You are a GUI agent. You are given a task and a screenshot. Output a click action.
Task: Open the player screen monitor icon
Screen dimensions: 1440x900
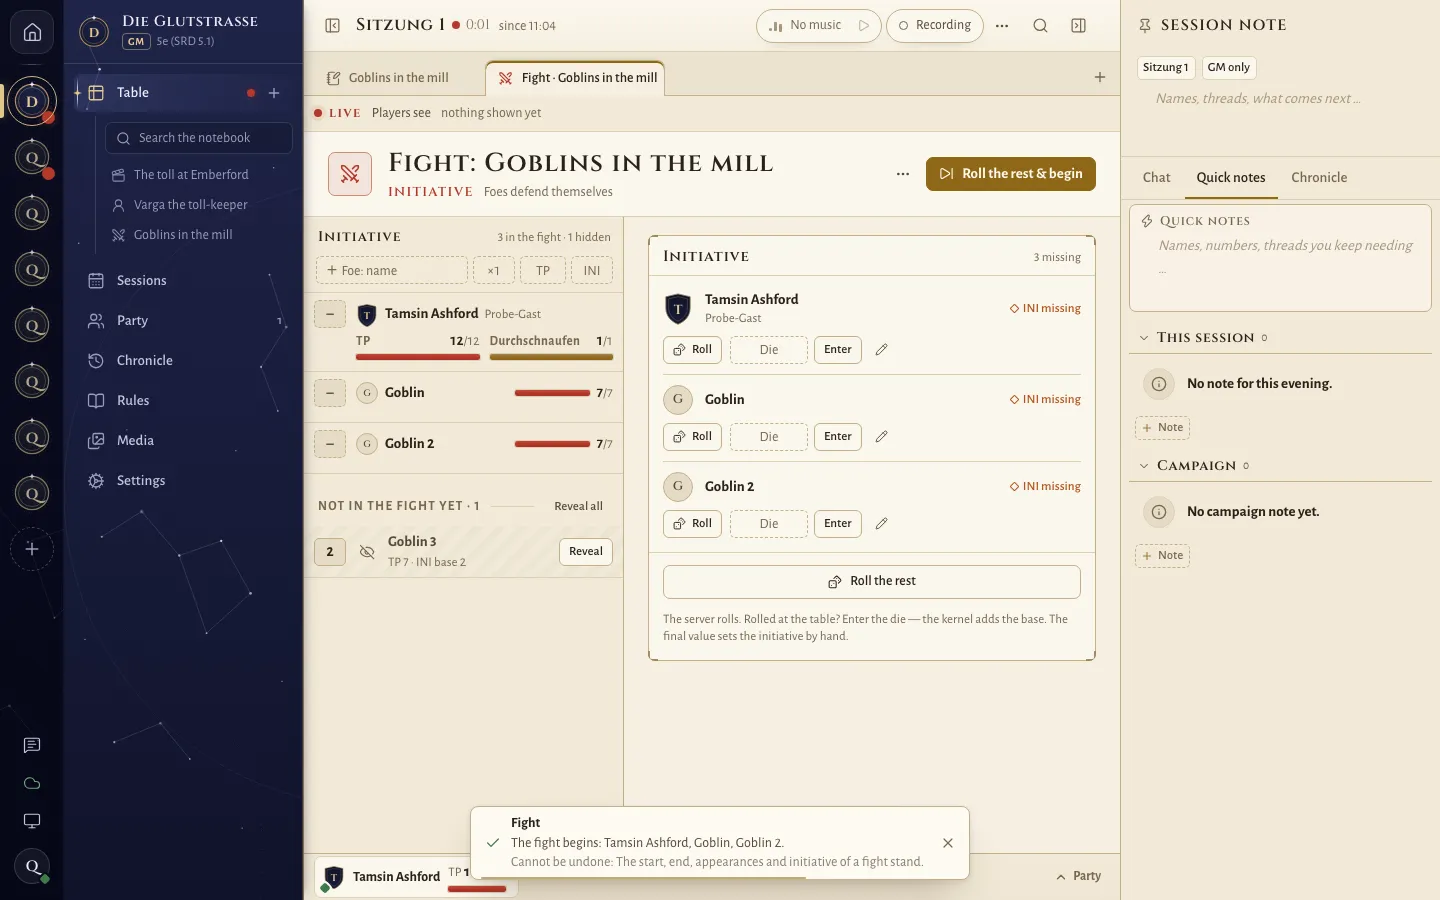pyautogui.click(x=32, y=821)
